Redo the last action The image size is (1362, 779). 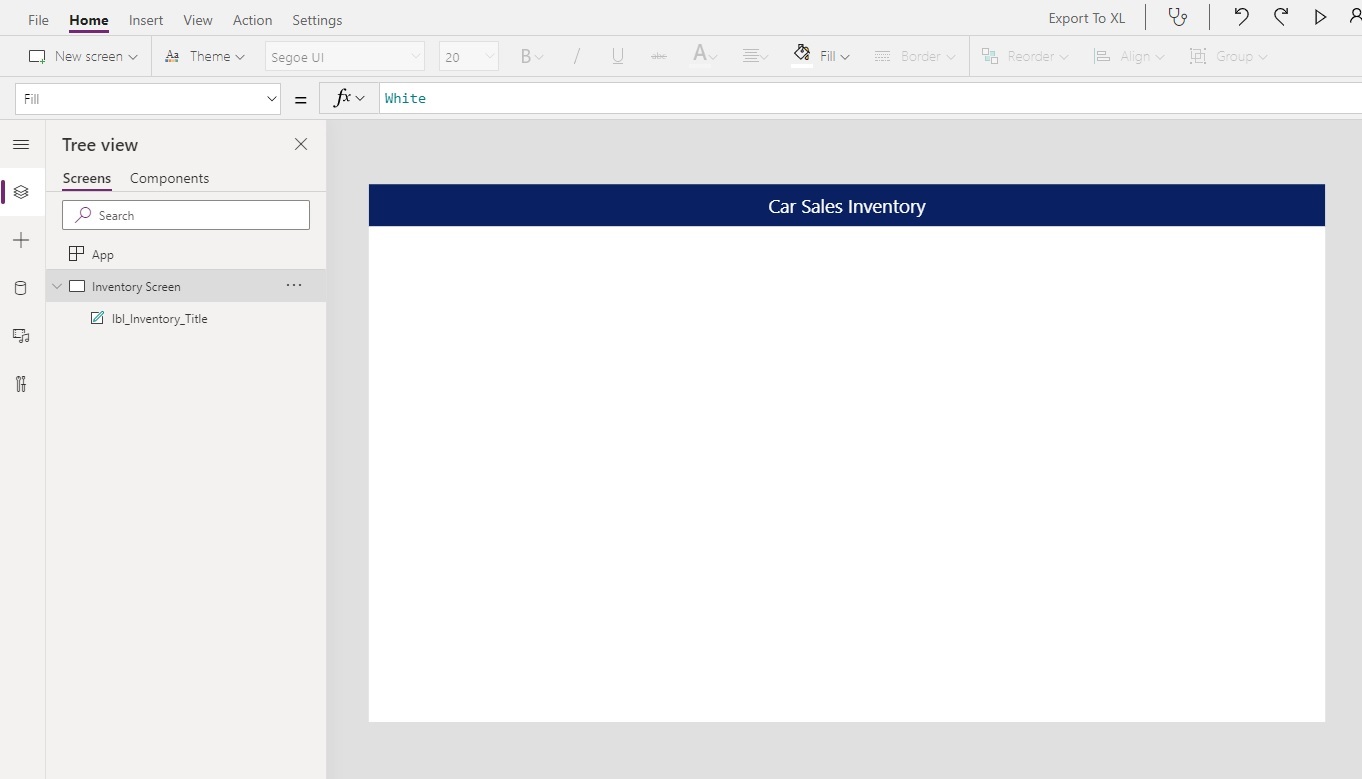click(x=1281, y=17)
